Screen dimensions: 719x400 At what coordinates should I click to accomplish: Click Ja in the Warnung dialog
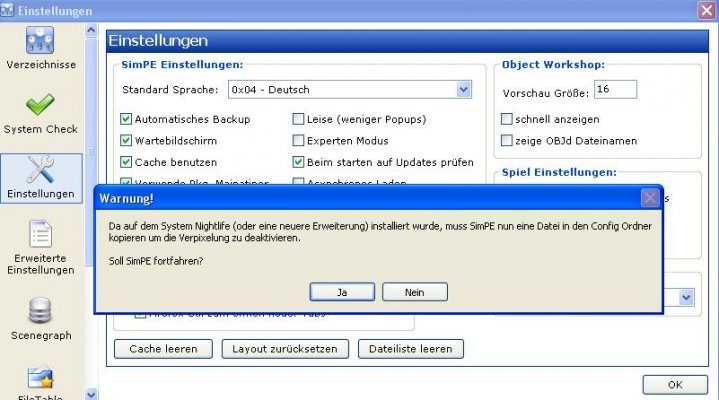(x=342, y=292)
